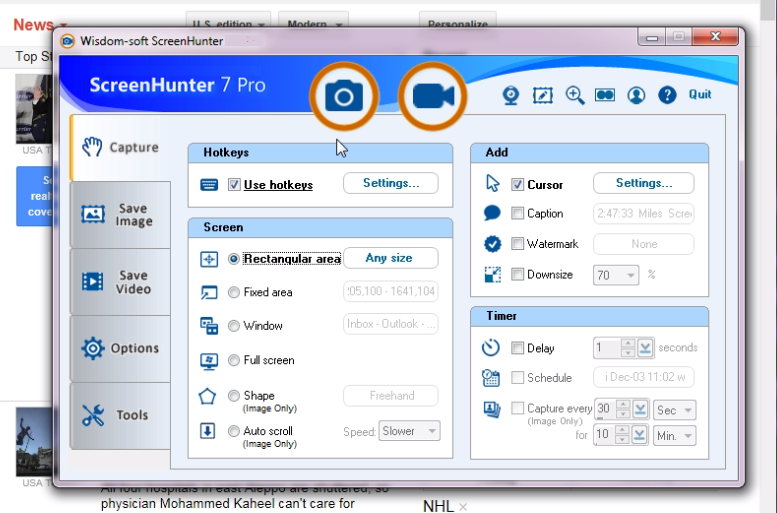Click the caption speech bubble icon
The height and width of the screenshot is (513, 777).
tap(492, 213)
